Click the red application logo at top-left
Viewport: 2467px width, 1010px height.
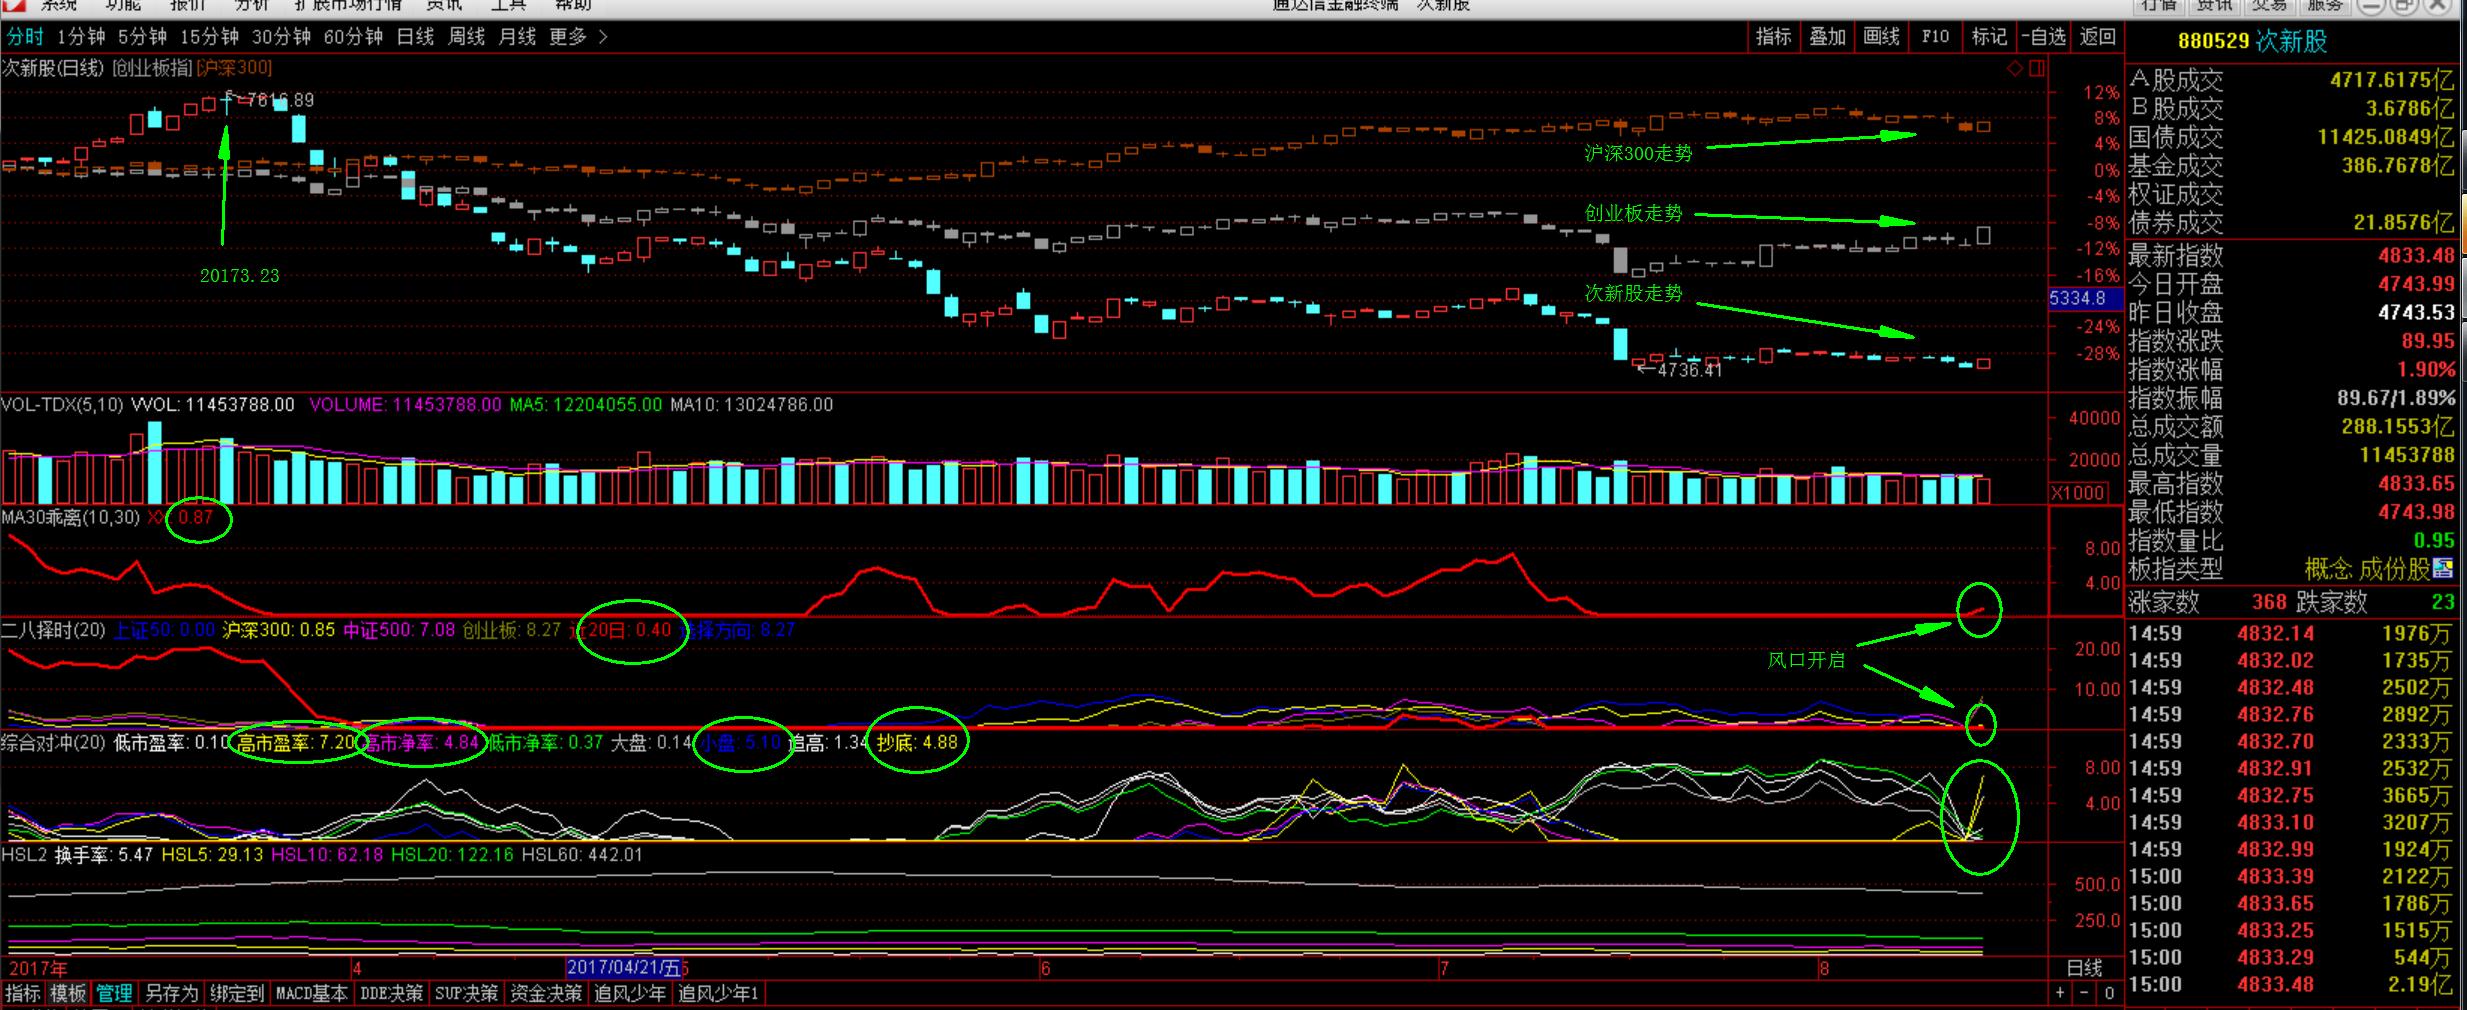(x=12, y=6)
